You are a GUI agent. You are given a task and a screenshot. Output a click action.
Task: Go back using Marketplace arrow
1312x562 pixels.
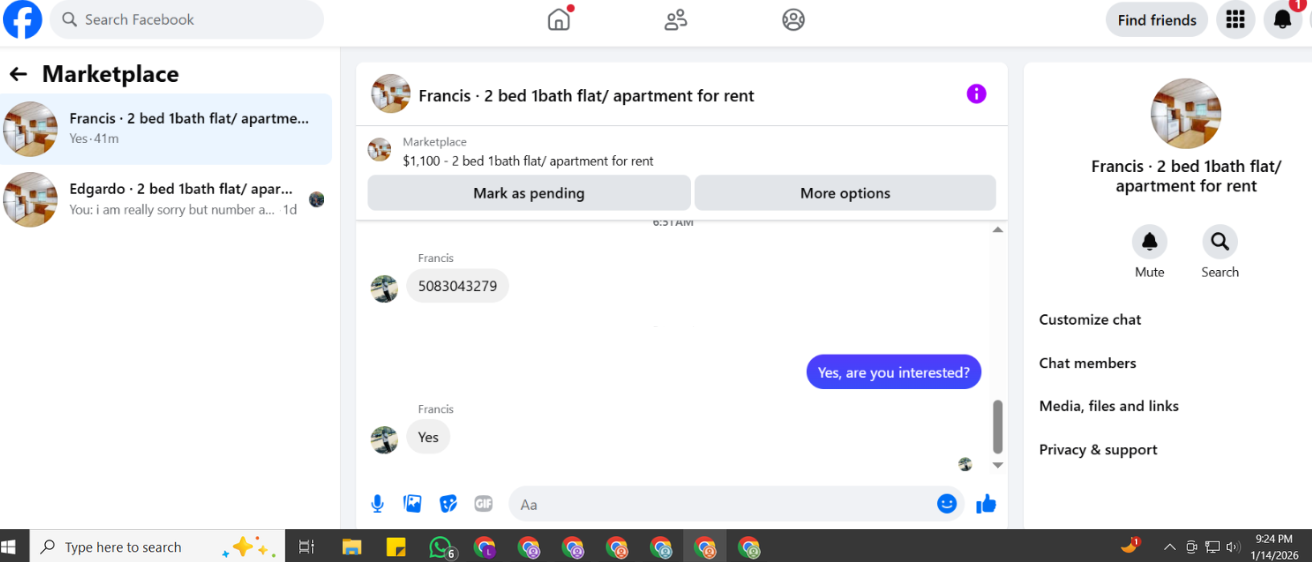[x=18, y=74]
